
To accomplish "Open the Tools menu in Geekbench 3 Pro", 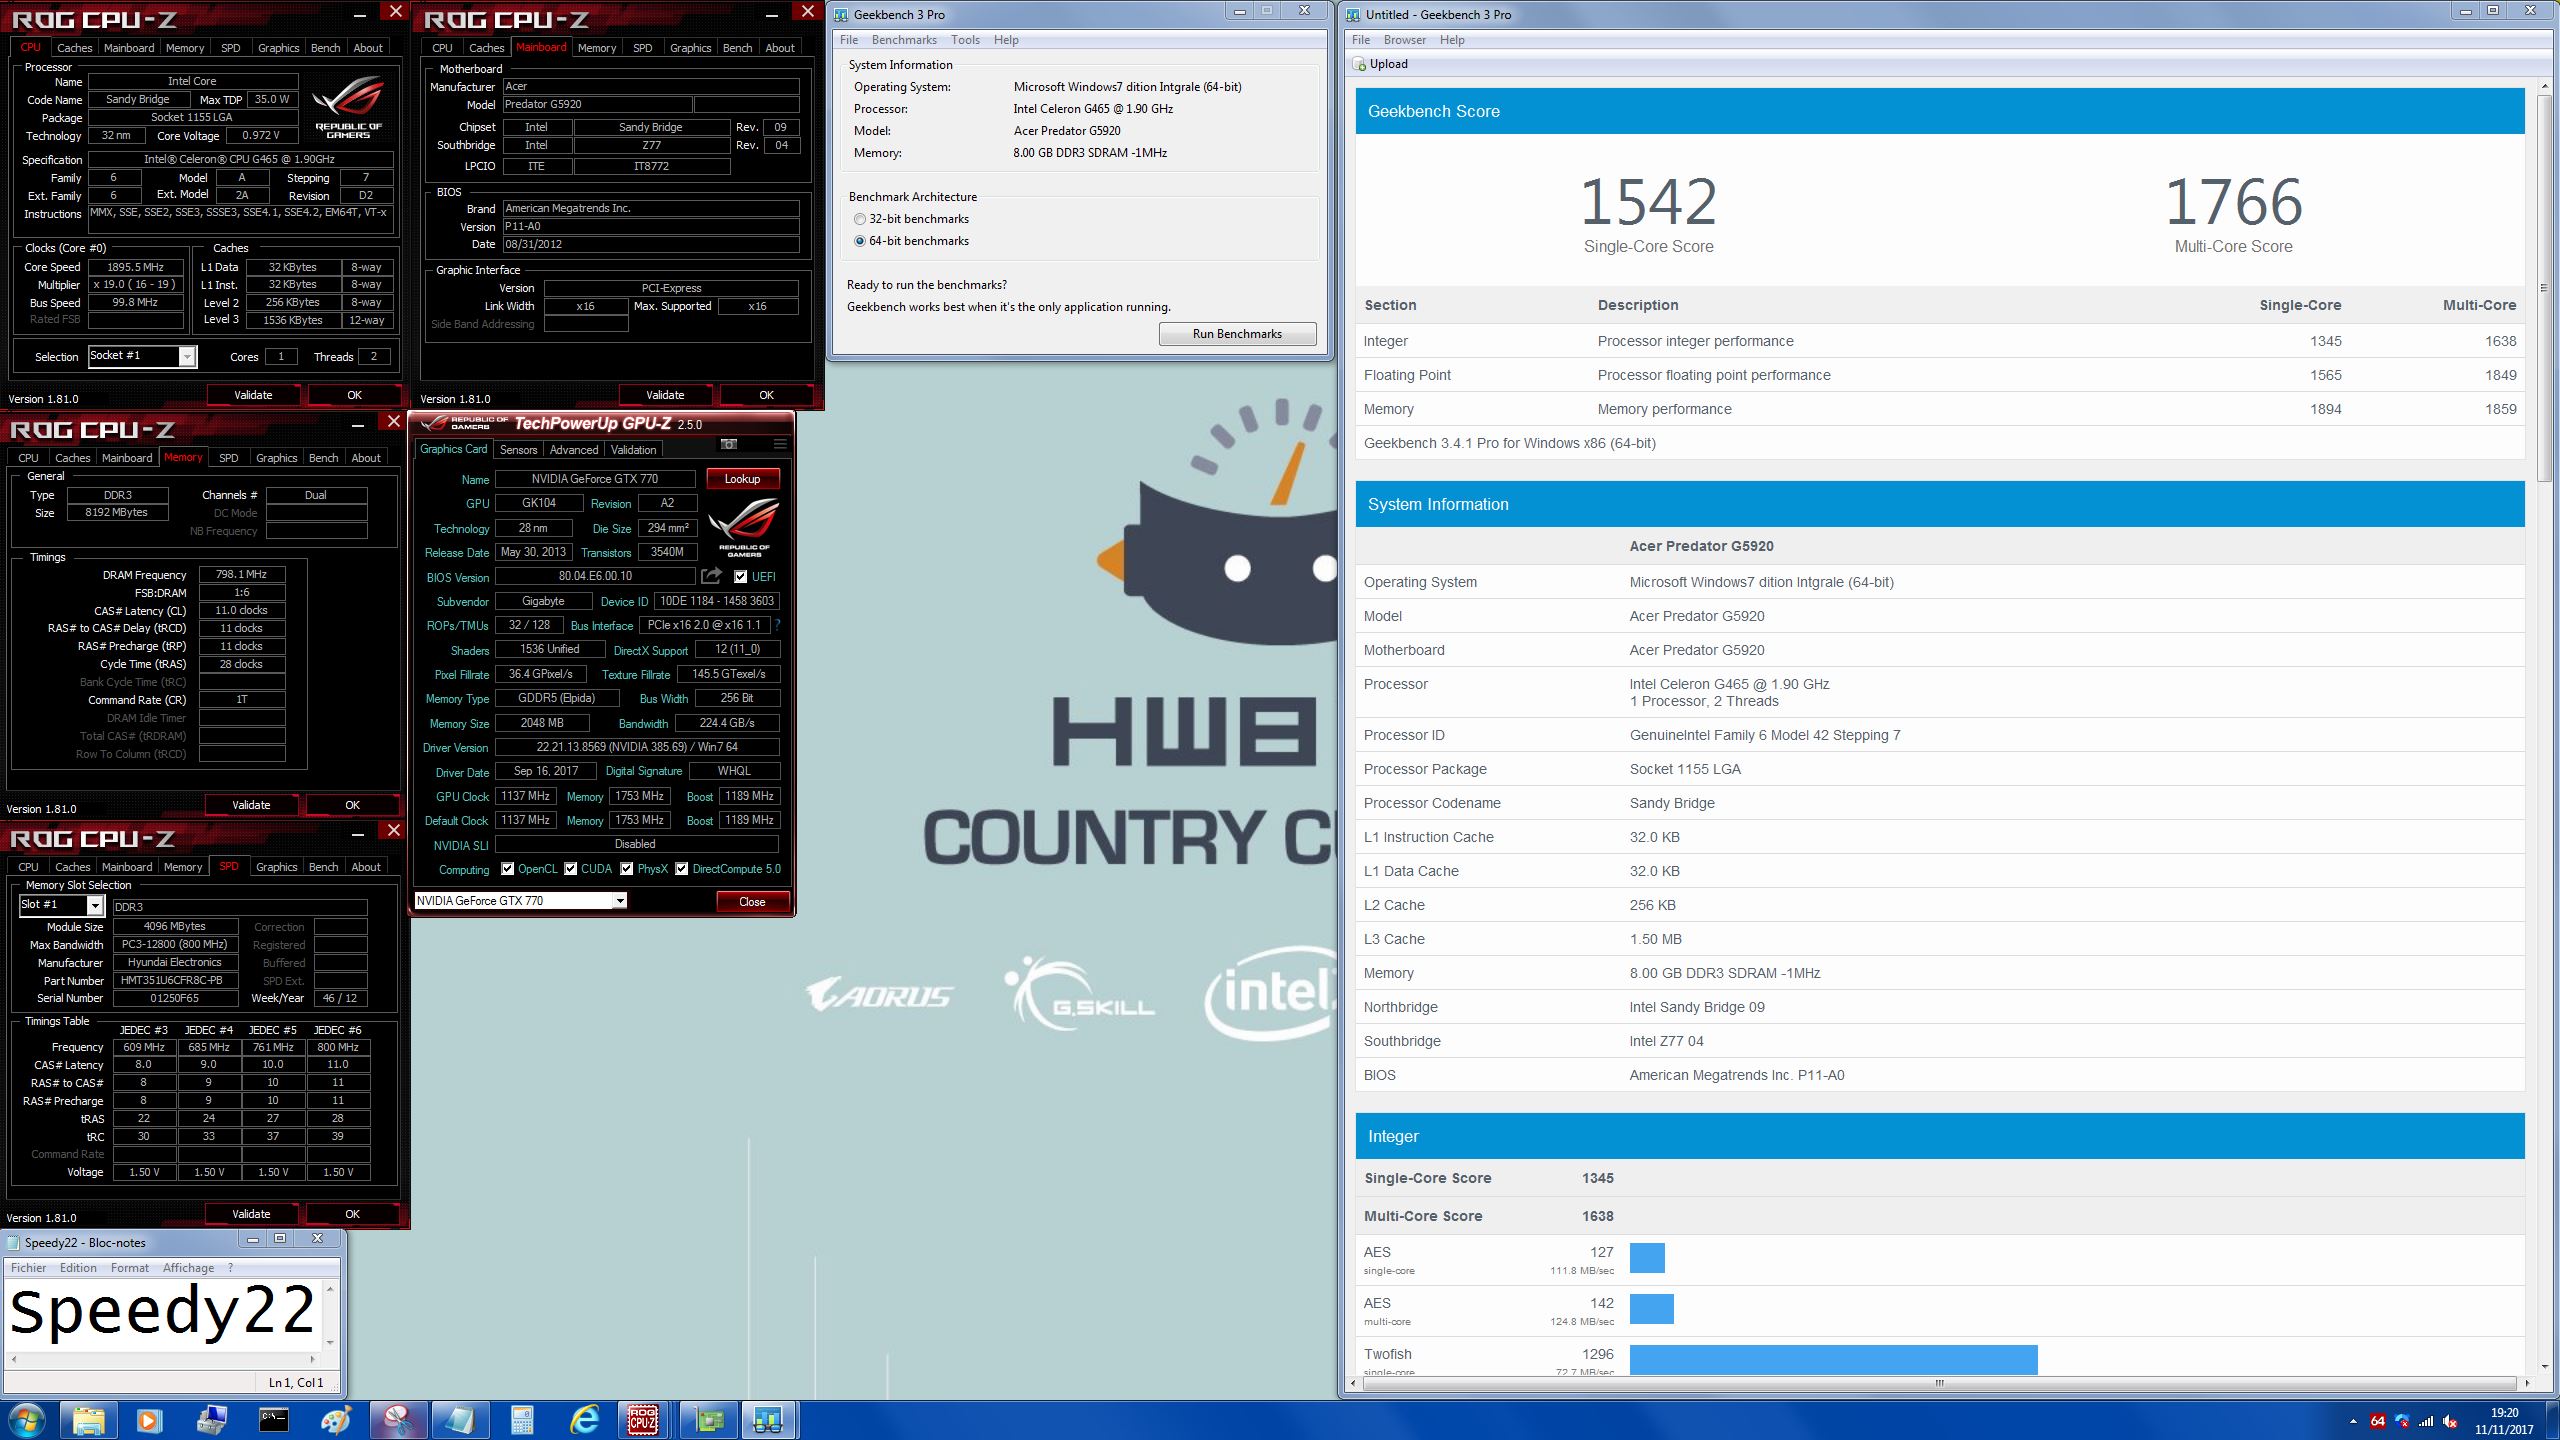I will pos(965,40).
